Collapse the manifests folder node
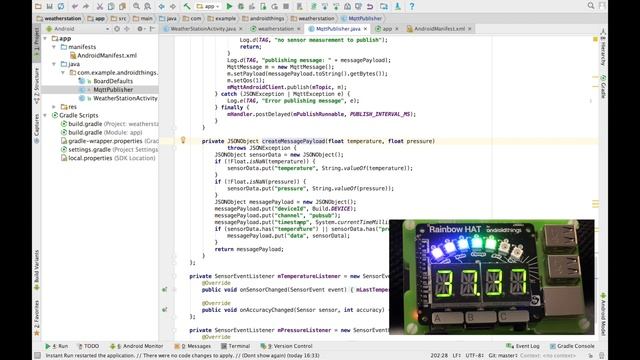 pyautogui.click(x=54, y=47)
